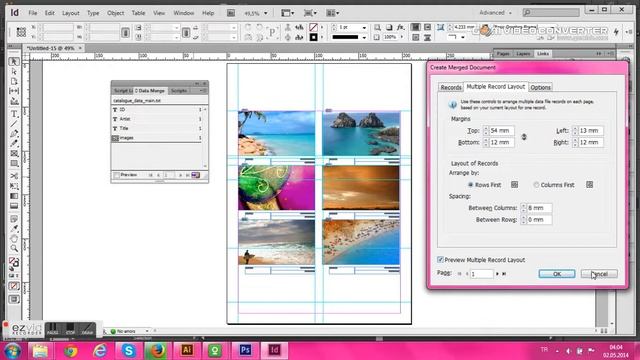The image size is (640, 360).
Task: Select the Note tool
Action: (14, 219)
